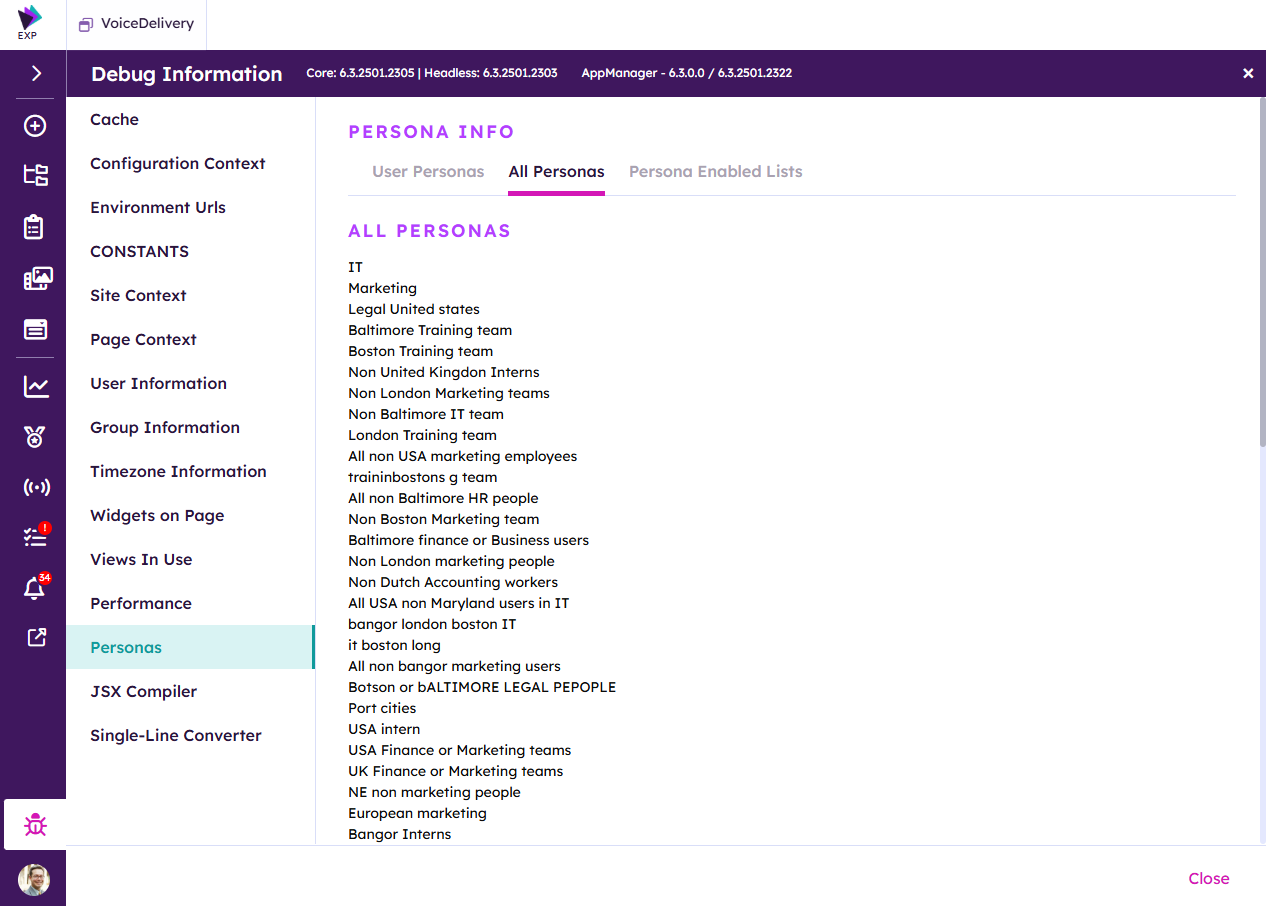The image size is (1266, 906).
Task: Open the JSX Compiler menu item
Action: [x=143, y=691]
